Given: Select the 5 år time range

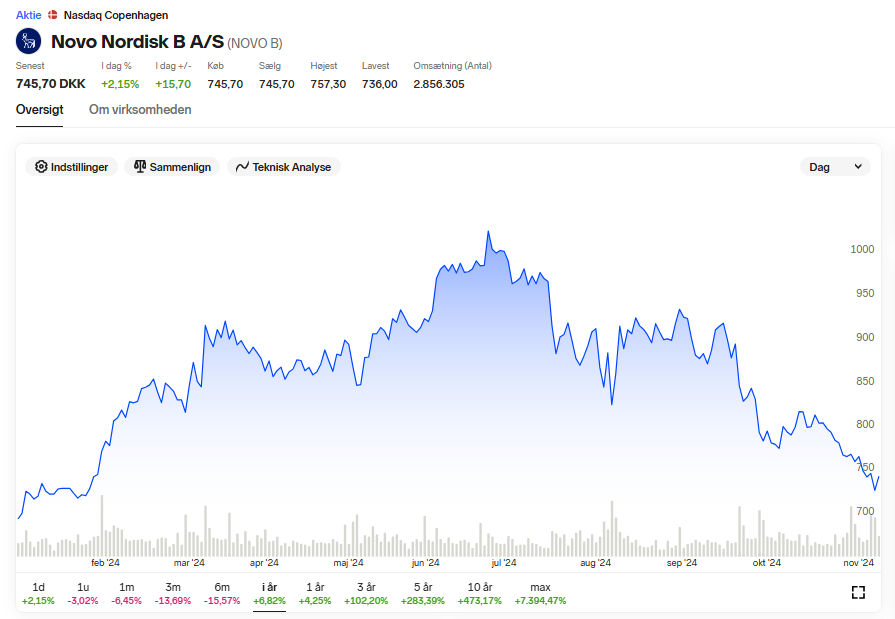Looking at the screenshot, I should pos(422,593).
